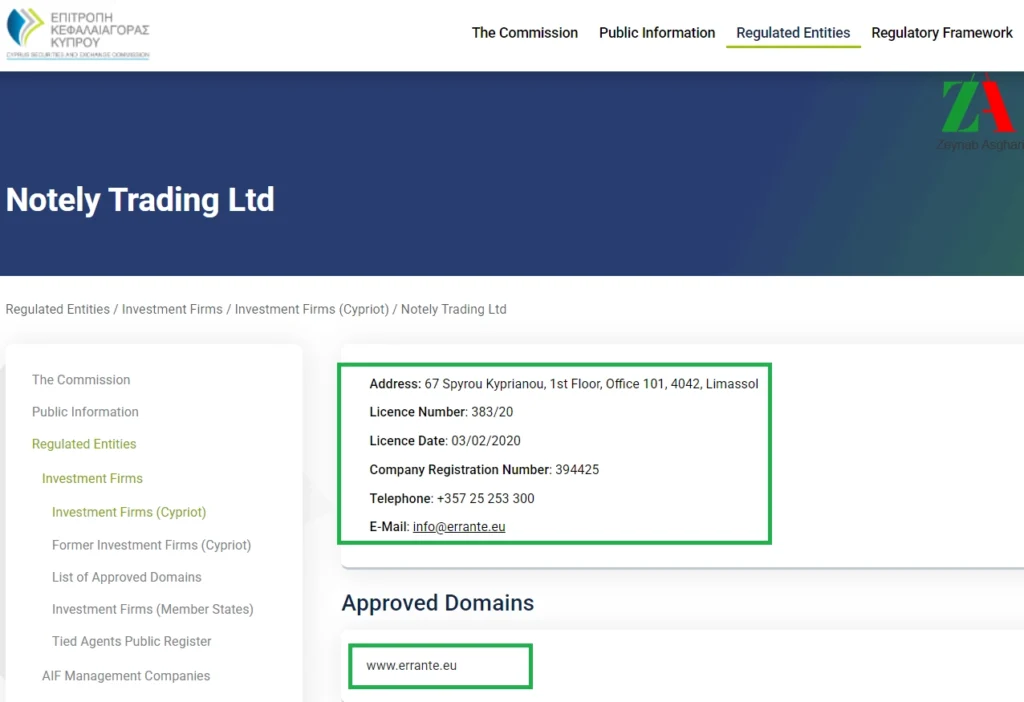The height and width of the screenshot is (702, 1024).
Task: Open The Commission in the top navigation
Action: pos(524,33)
